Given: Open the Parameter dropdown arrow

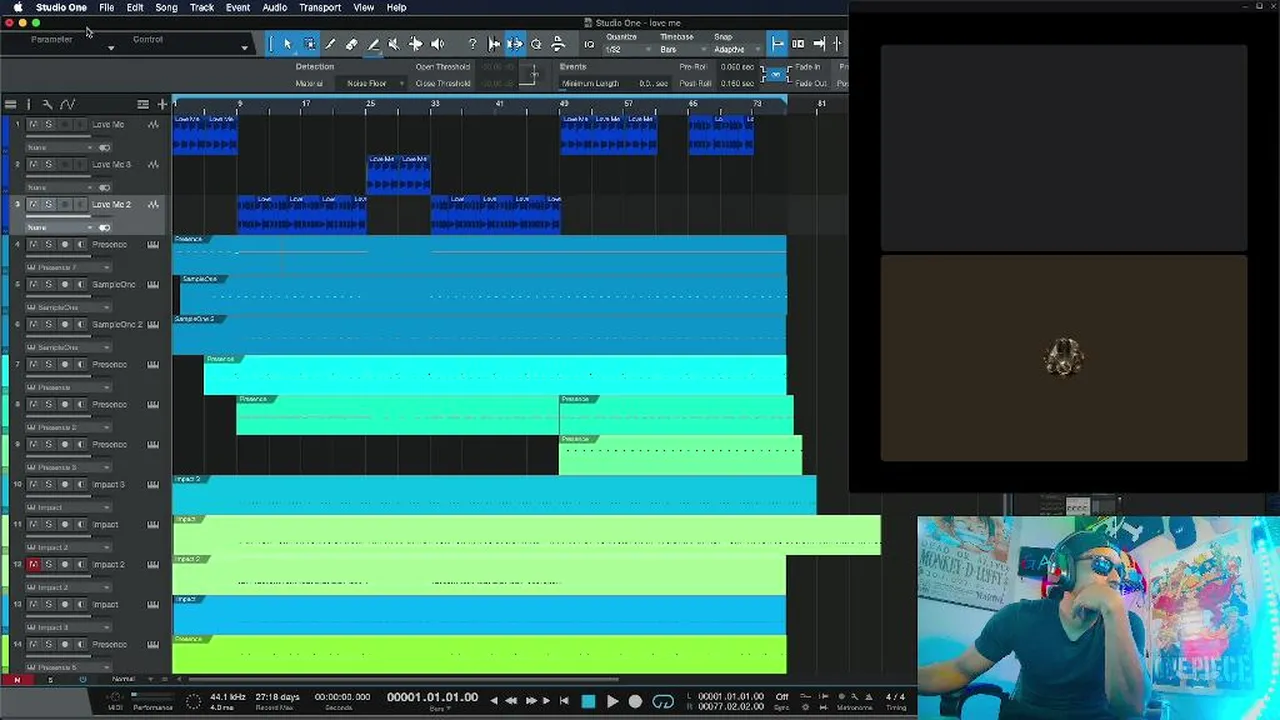Looking at the screenshot, I should tap(110, 47).
